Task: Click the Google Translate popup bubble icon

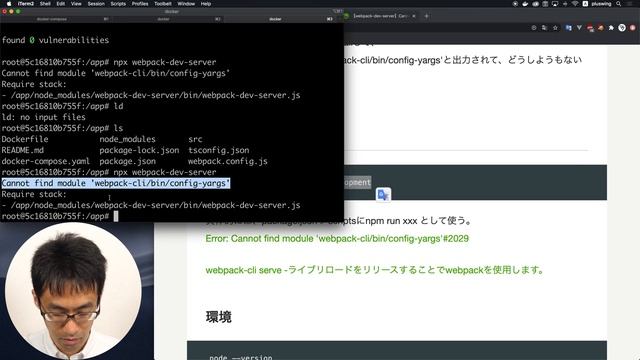Action: [383, 195]
